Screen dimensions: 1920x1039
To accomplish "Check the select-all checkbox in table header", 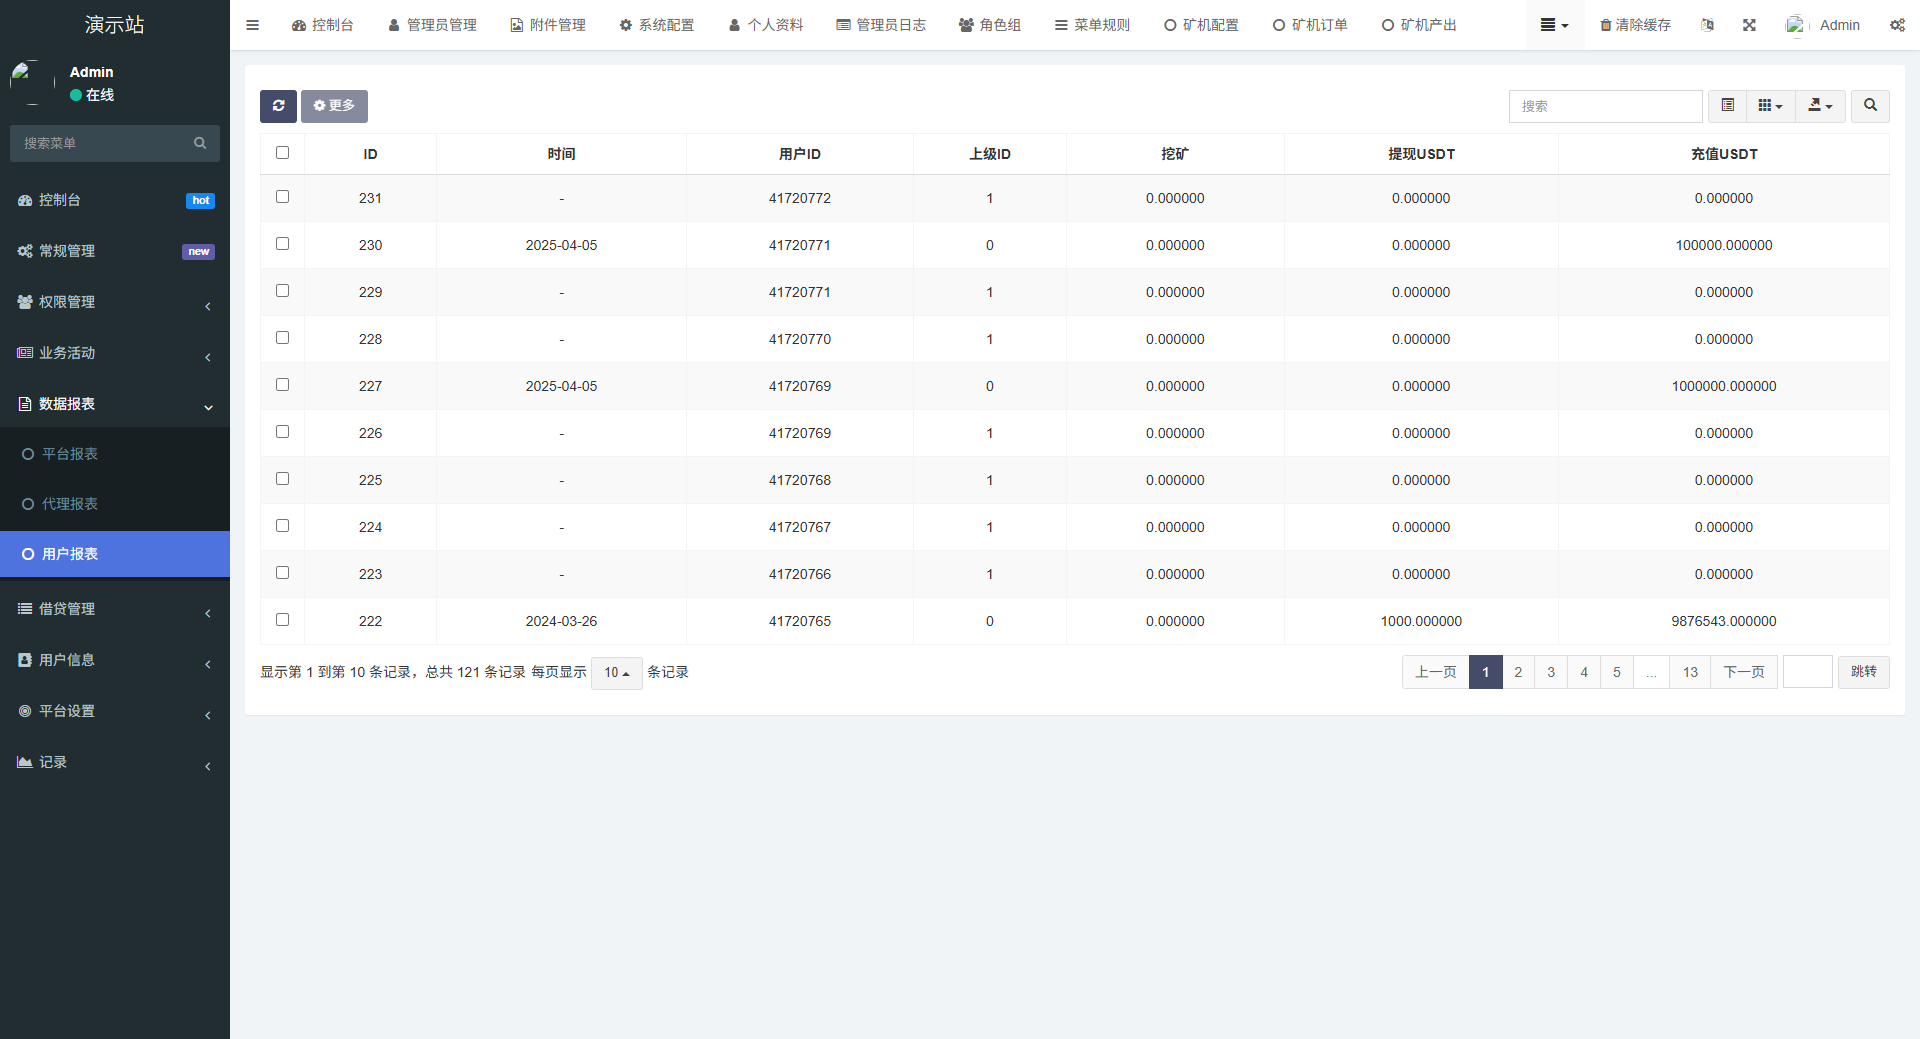I will pyautogui.click(x=282, y=152).
